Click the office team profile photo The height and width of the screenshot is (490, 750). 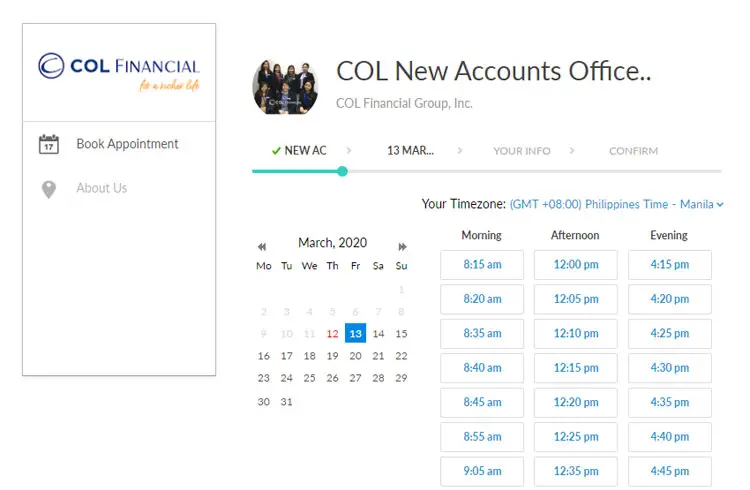click(286, 87)
